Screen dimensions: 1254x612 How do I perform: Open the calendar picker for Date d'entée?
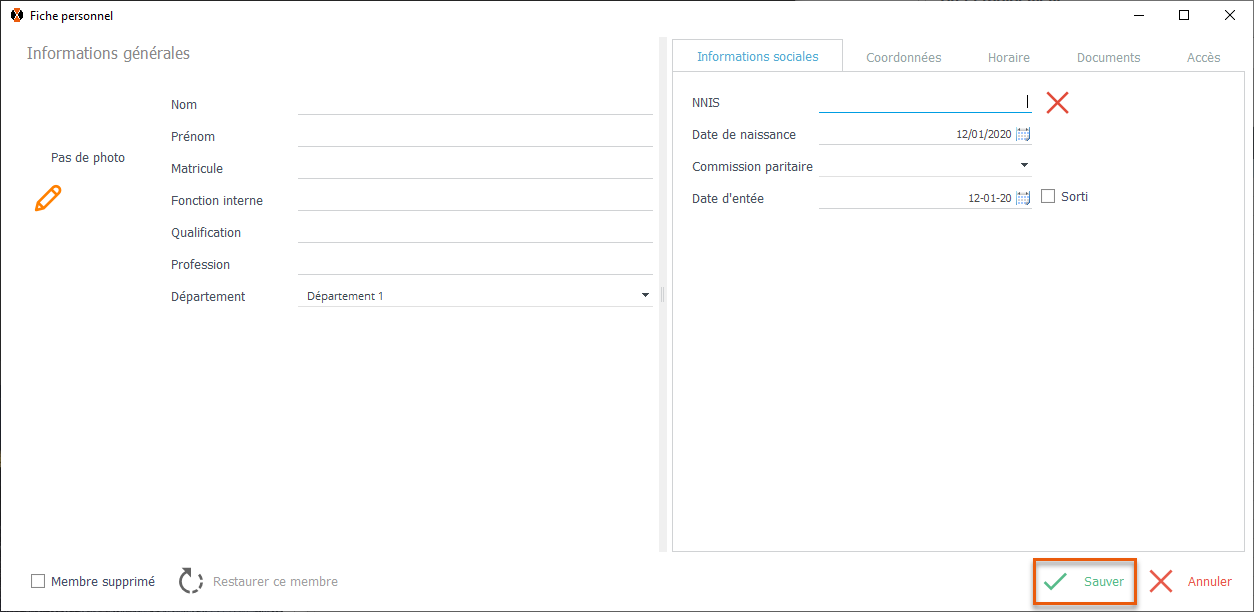pos(1023,198)
